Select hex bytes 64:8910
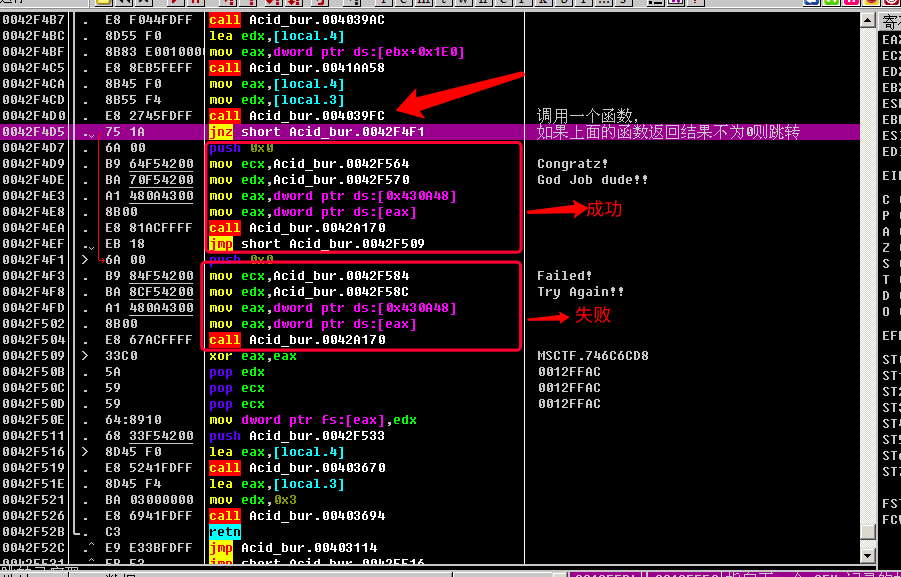The width and height of the screenshot is (901, 577). 133,421
